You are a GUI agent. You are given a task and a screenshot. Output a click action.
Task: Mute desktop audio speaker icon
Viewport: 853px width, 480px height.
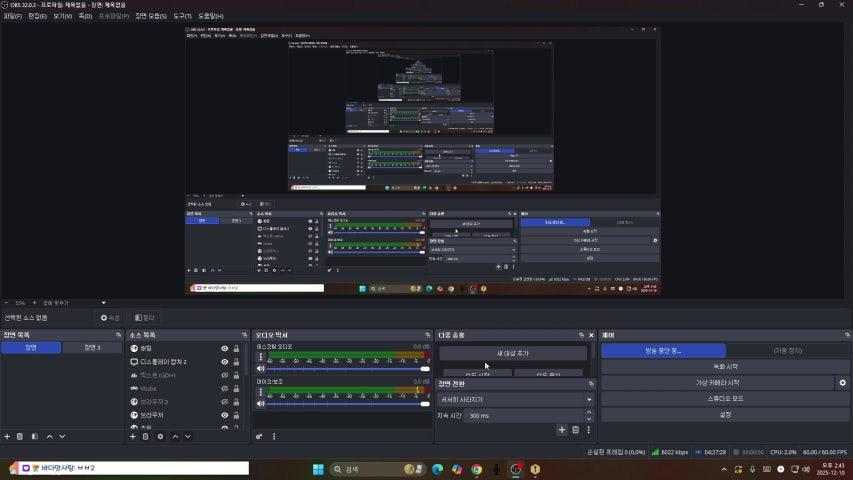[x=260, y=369]
